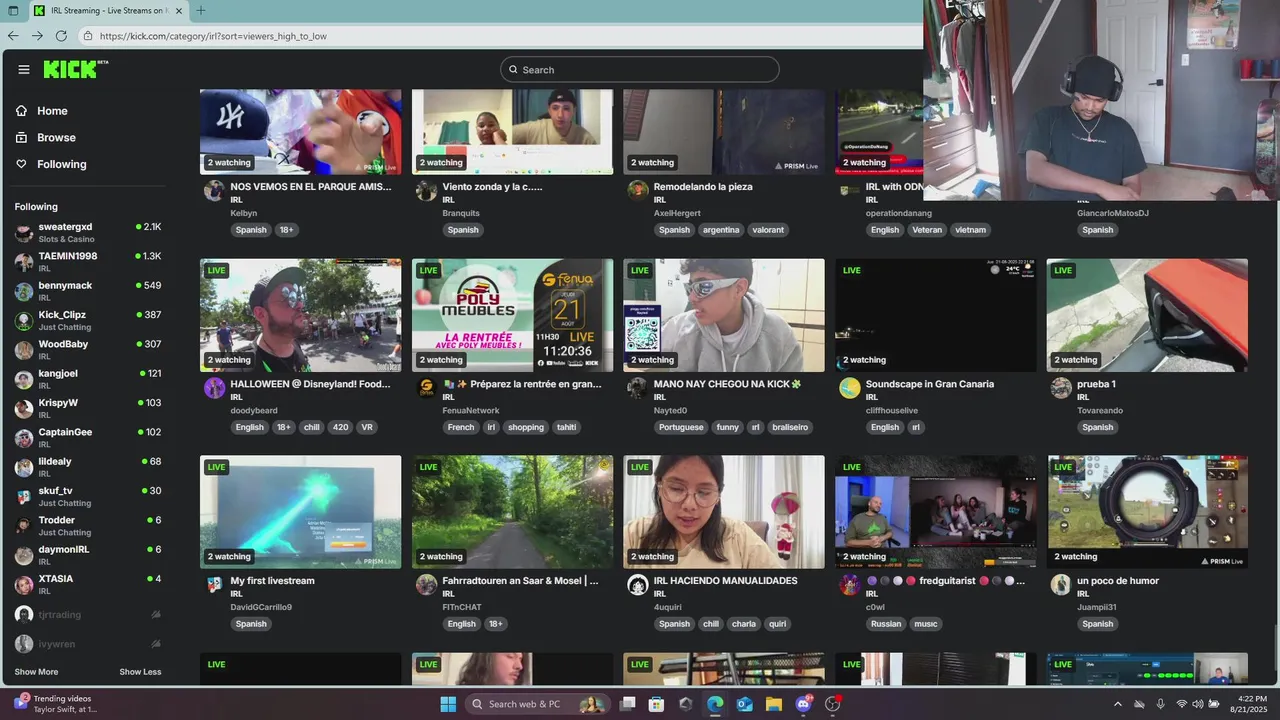This screenshot has height=720, width=1280.
Task: Click in the Kick search field
Action: (x=640, y=70)
